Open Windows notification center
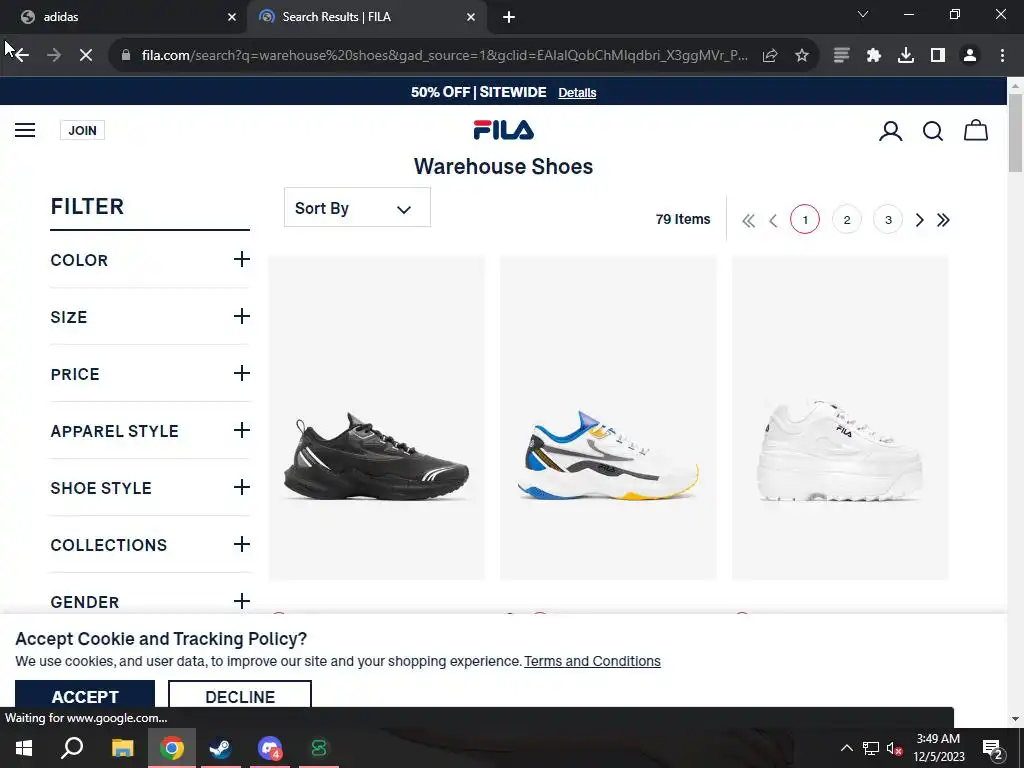Viewport: 1024px width, 768px height. click(x=993, y=748)
